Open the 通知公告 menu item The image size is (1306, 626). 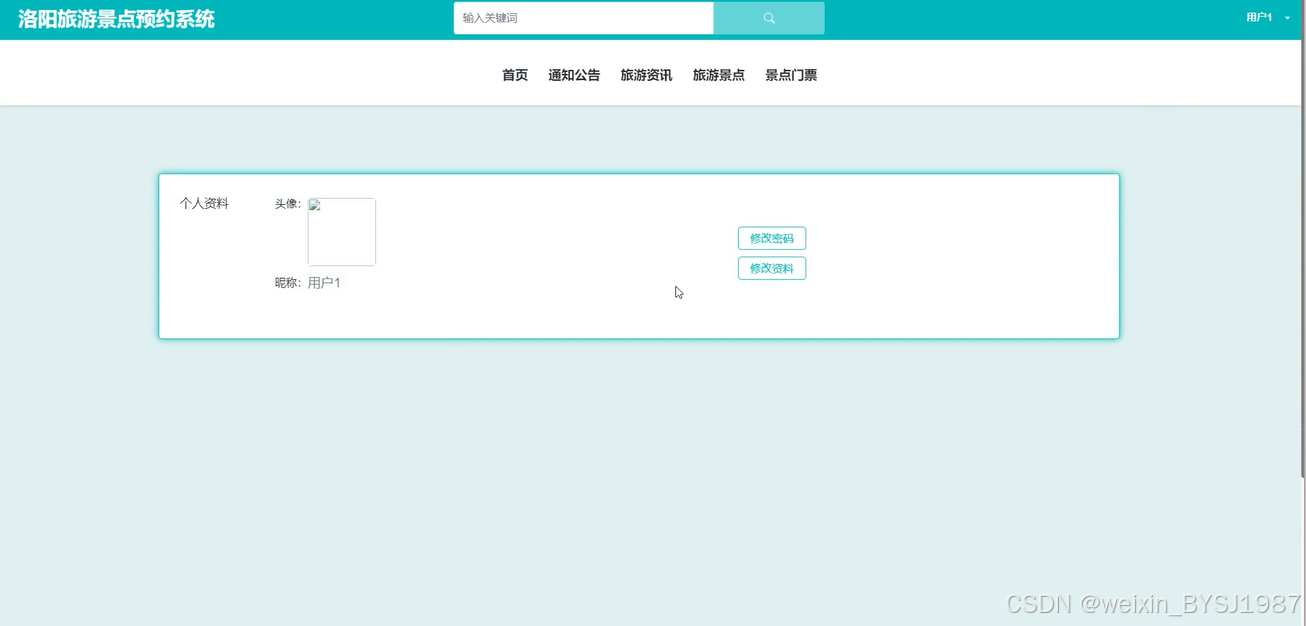tap(574, 75)
